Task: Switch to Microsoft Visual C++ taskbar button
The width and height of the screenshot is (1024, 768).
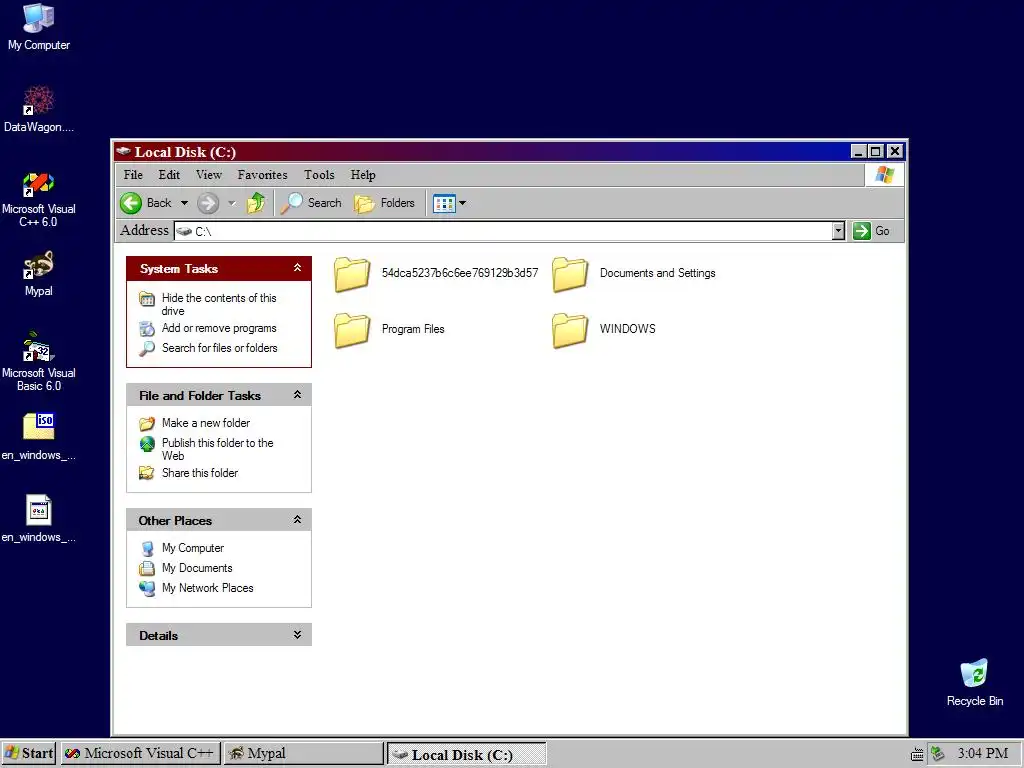Action: pos(140,754)
